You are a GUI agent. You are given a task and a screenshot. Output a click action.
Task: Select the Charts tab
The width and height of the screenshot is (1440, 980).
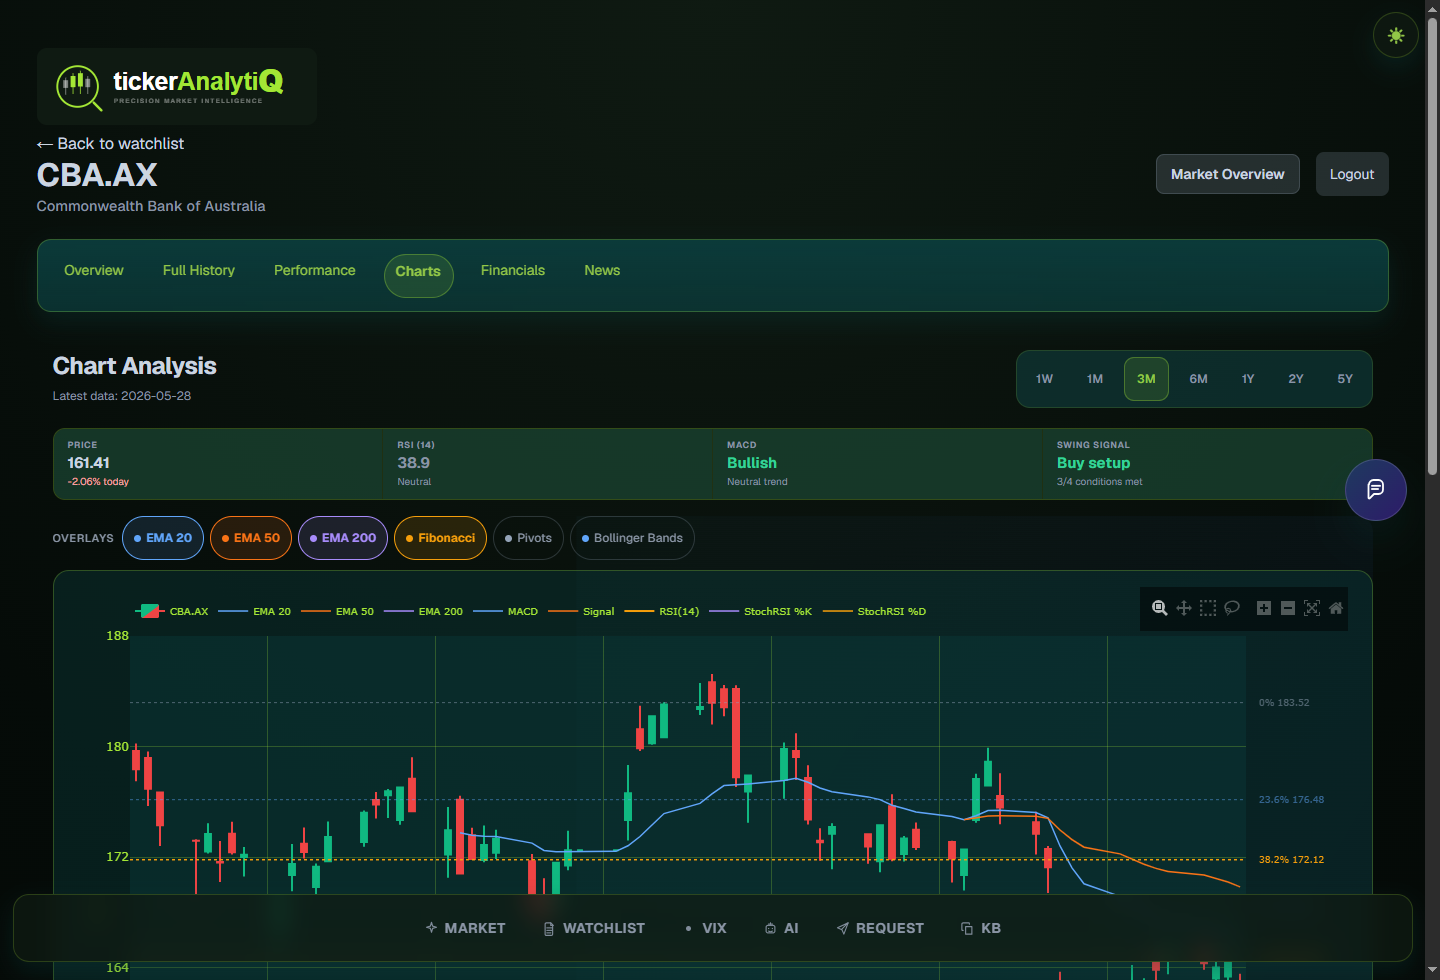(x=418, y=275)
